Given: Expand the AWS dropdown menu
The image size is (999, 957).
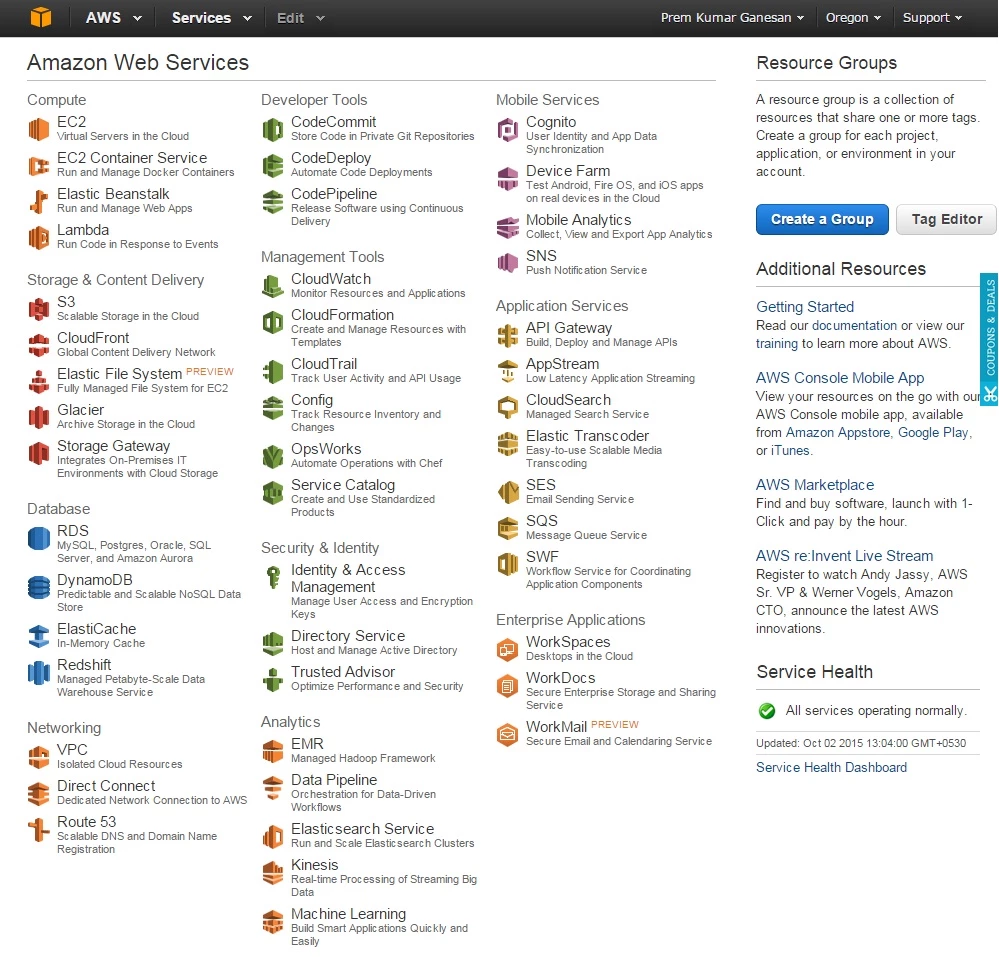Looking at the screenshot, I should (114, 18).
